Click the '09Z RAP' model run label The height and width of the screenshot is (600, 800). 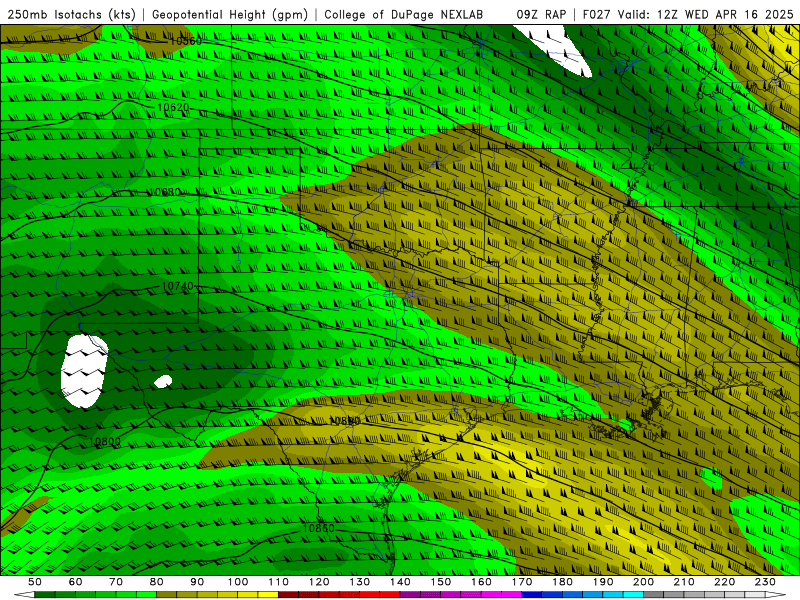[541, 14]
